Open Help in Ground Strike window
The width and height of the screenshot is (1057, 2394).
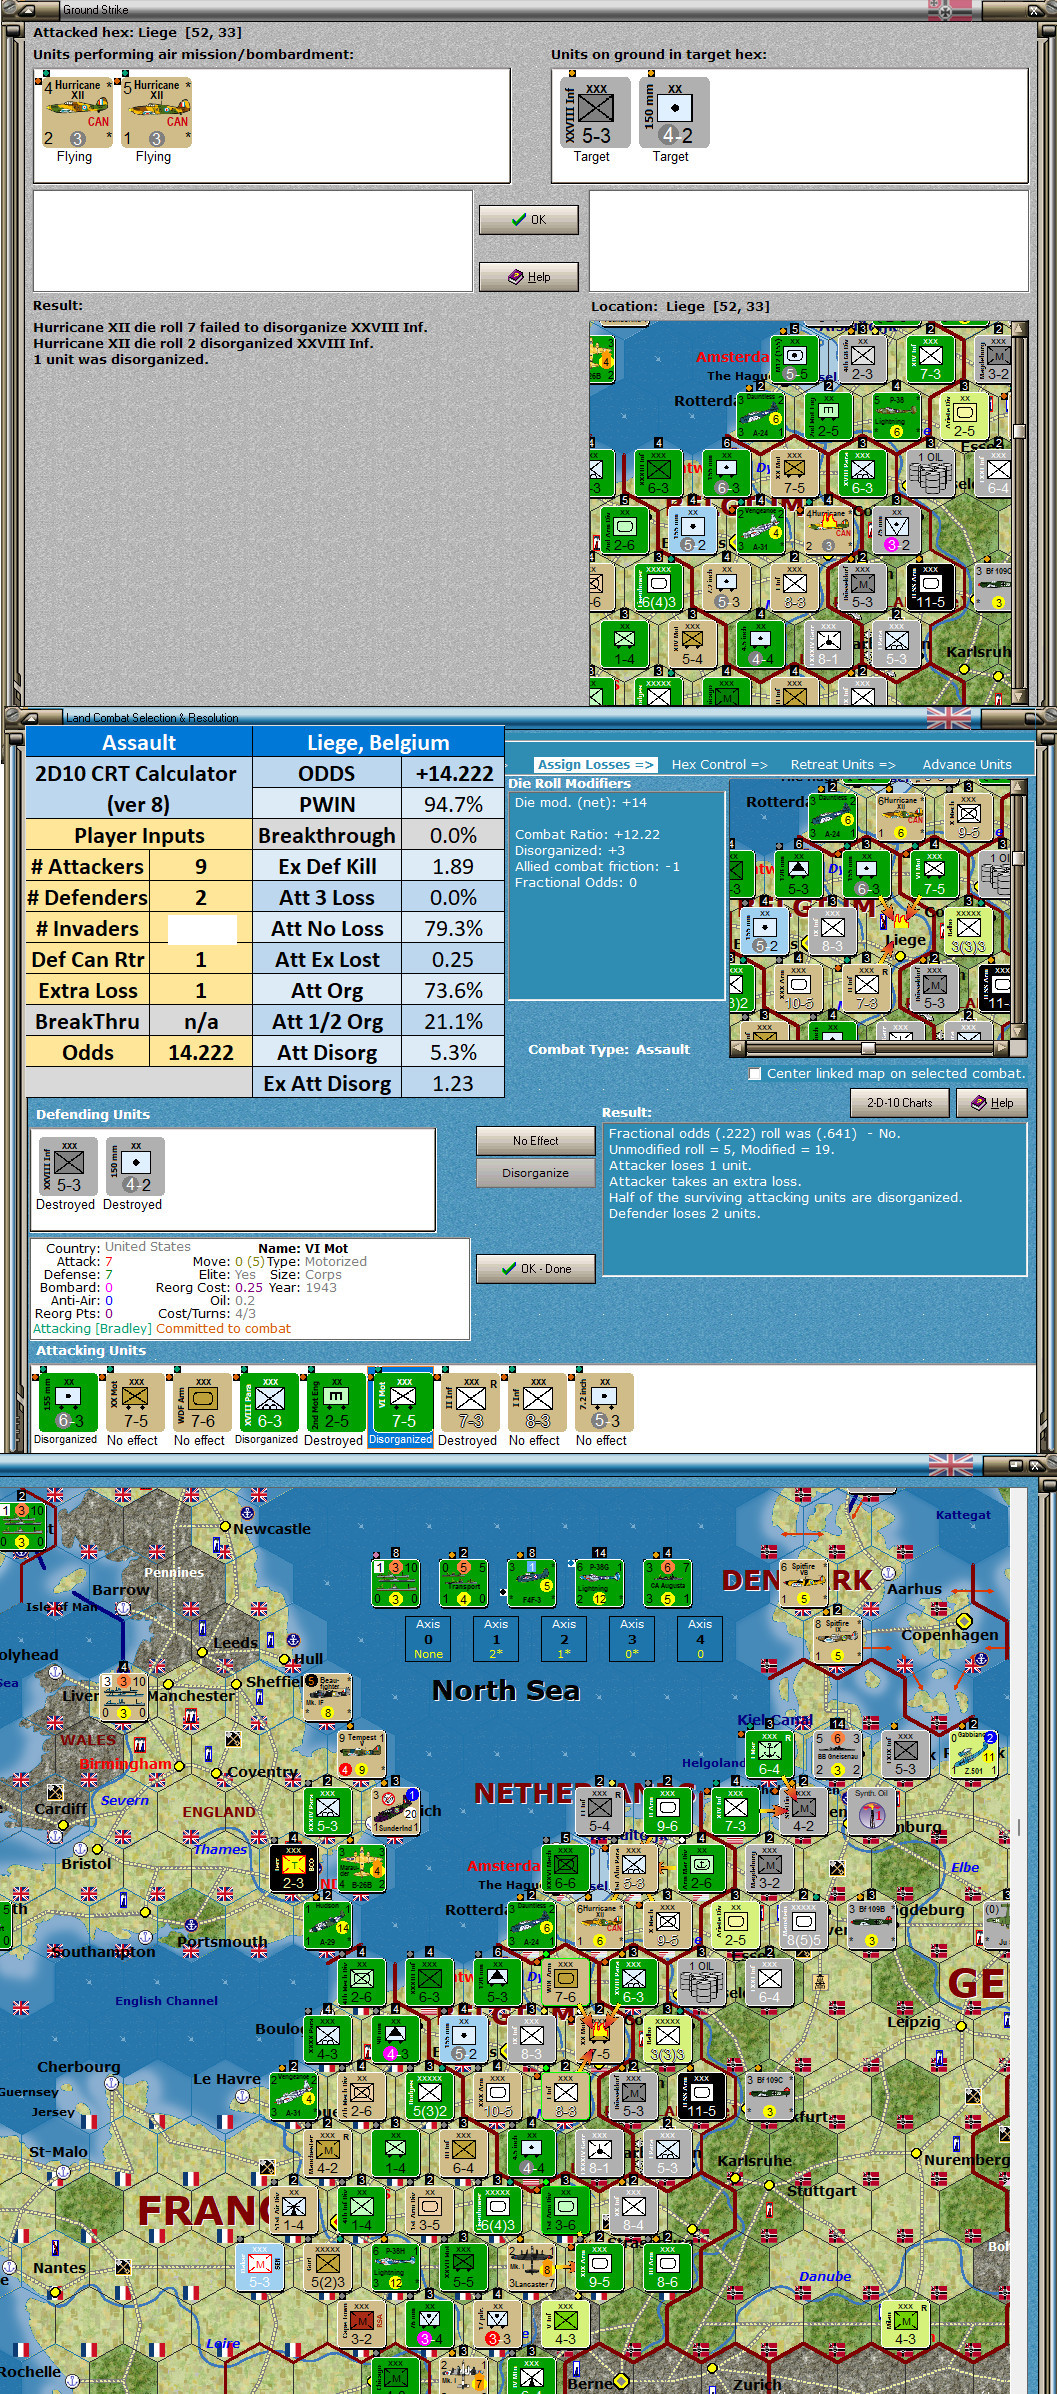tap(529, 277)
